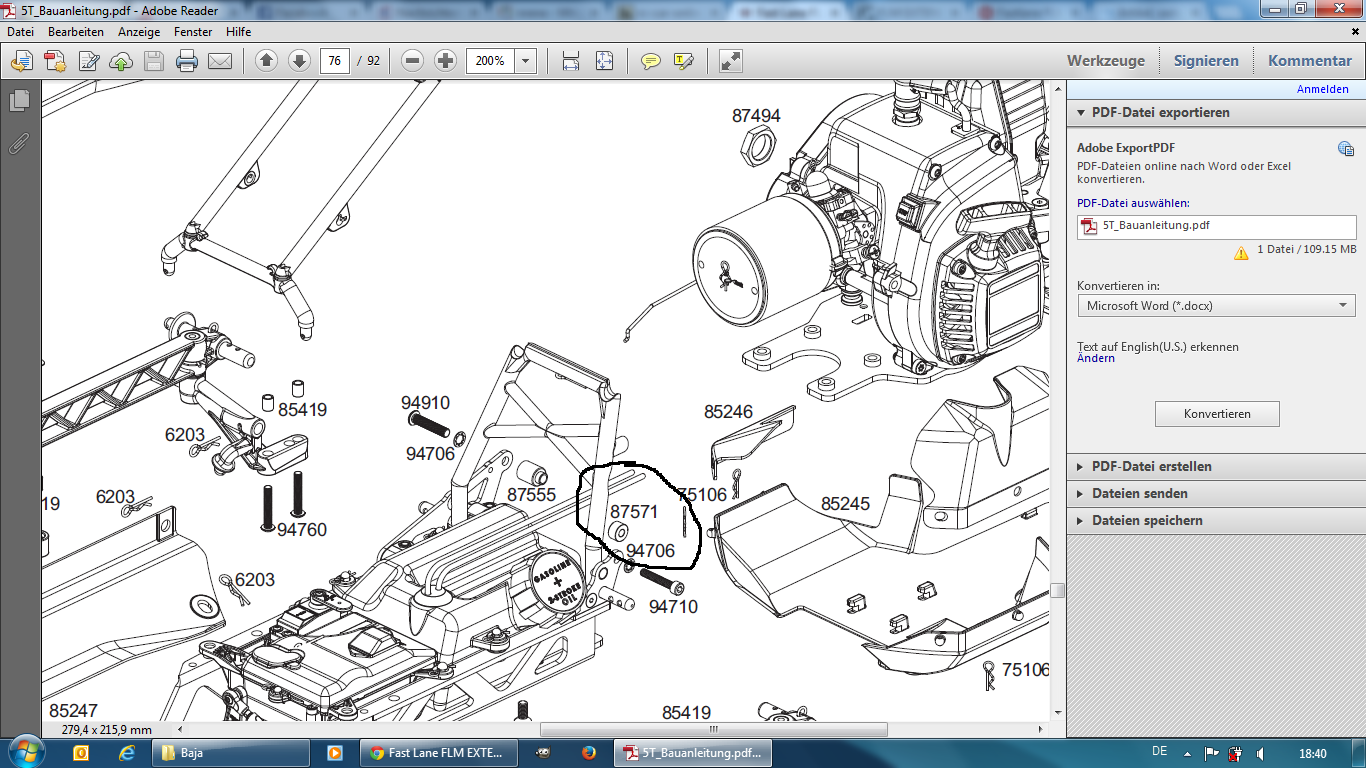
Task: Show hidden system tray icons
Action: [1187, 753]
